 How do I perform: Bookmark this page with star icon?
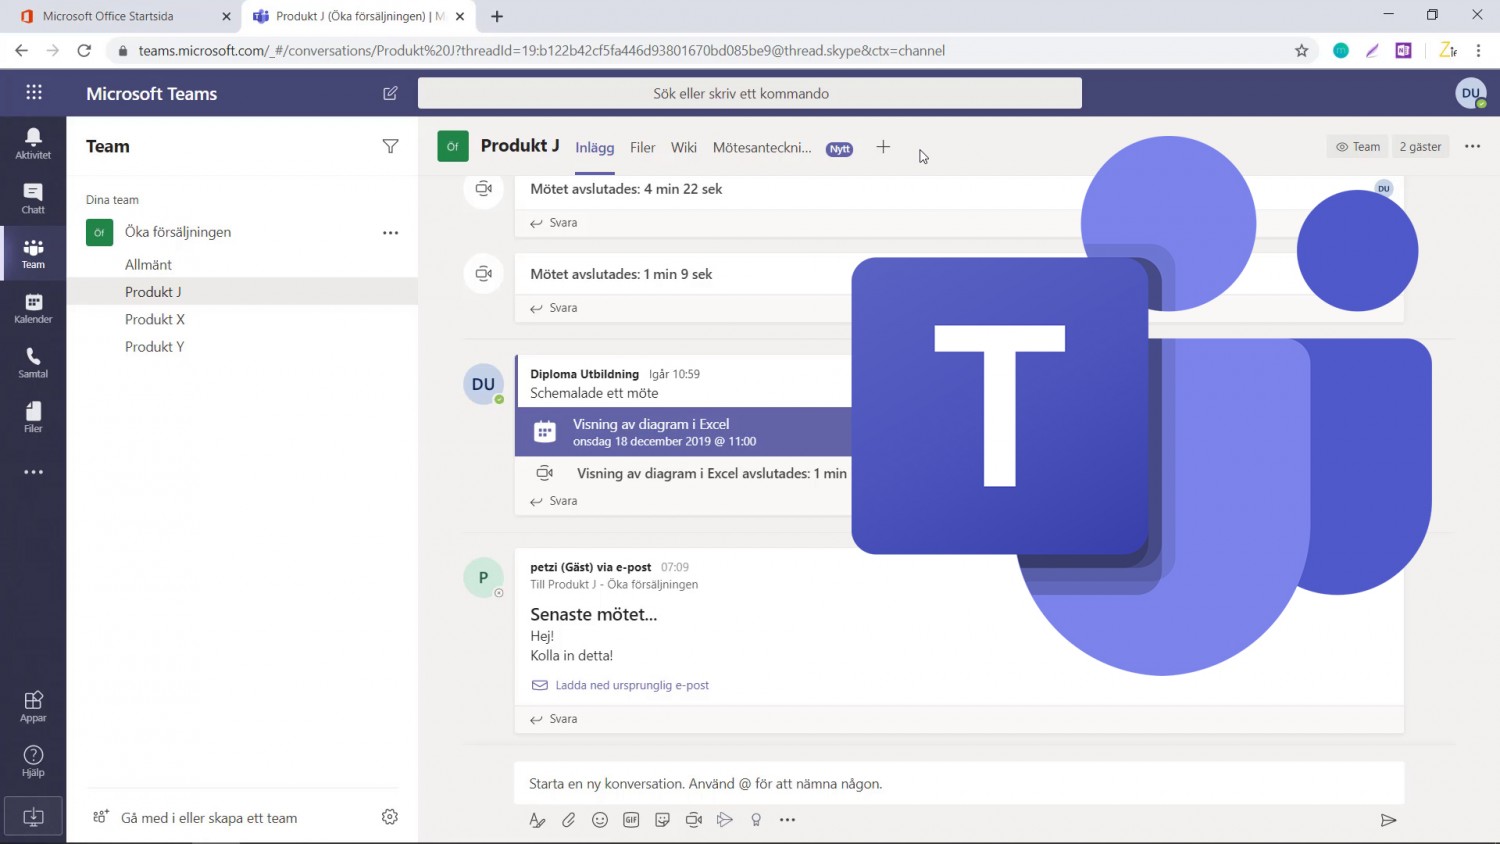point(1301,50)
